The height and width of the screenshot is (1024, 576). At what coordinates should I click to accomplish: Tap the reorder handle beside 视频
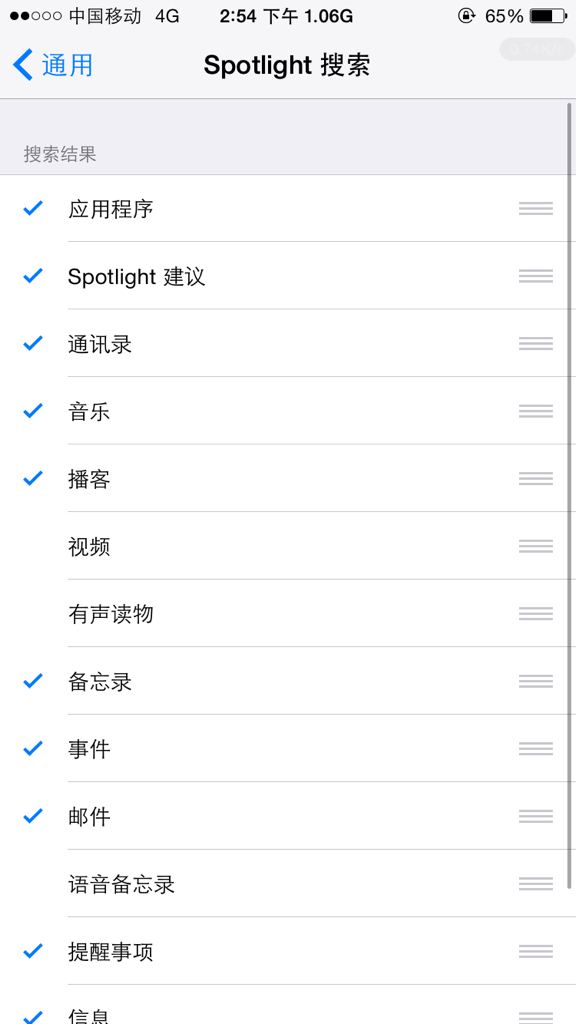point(536,546)
